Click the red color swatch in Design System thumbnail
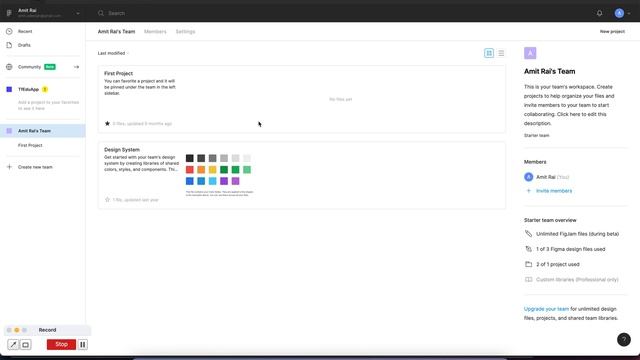 point(189,169)
